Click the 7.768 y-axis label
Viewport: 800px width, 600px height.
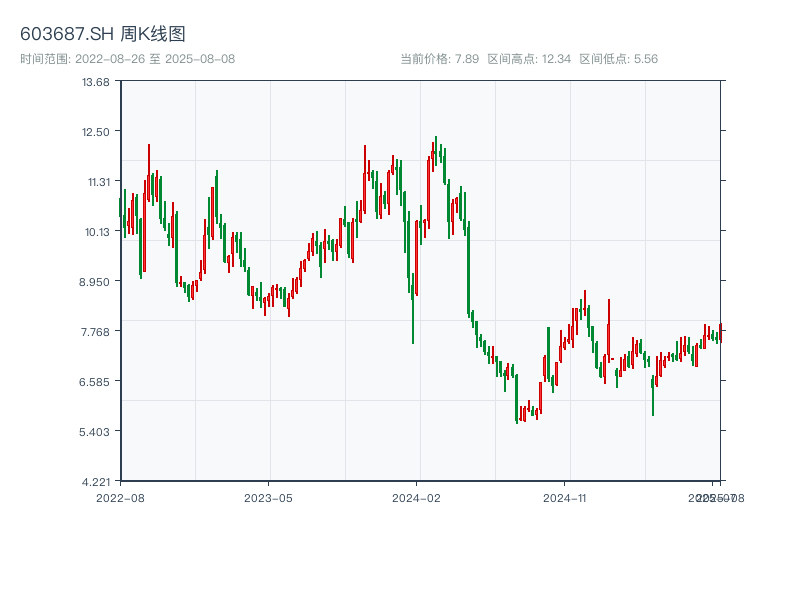pyautogui.click(x=96, y=331)
